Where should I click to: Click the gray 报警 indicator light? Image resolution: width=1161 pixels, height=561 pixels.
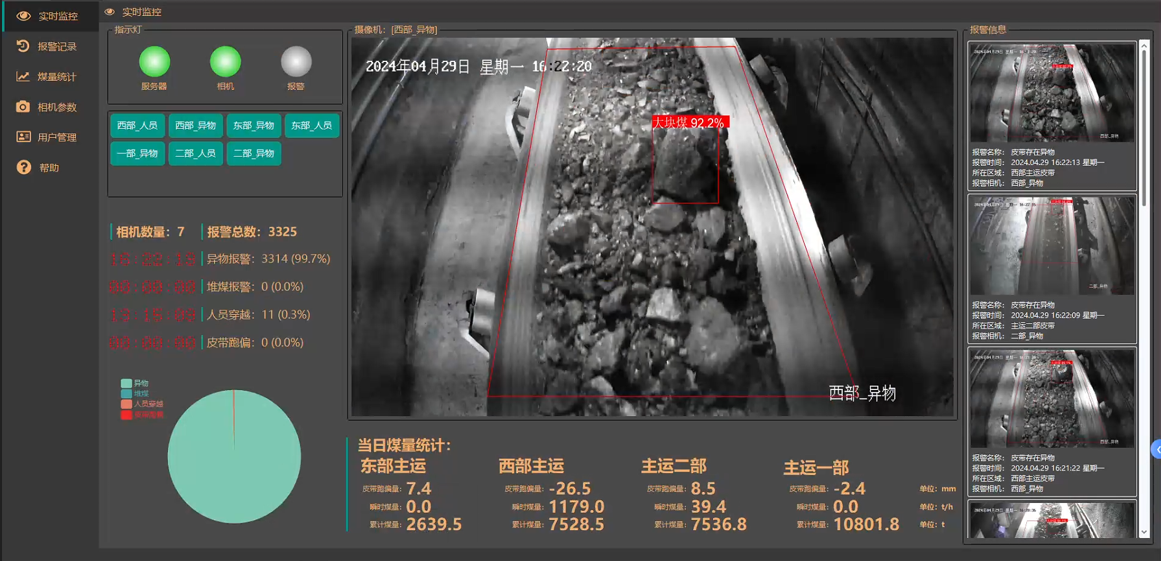pyautogui.click(x=296, y=62)
